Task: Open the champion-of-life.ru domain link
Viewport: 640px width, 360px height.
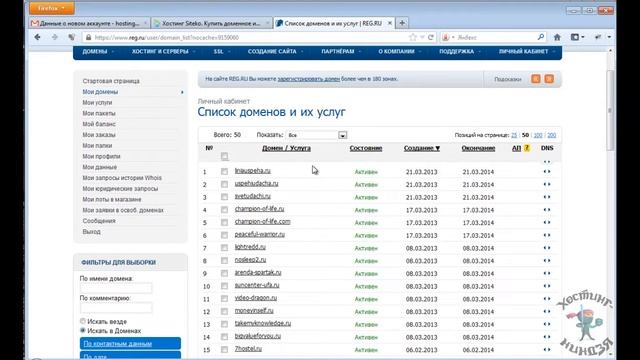Action: point(259,209)
